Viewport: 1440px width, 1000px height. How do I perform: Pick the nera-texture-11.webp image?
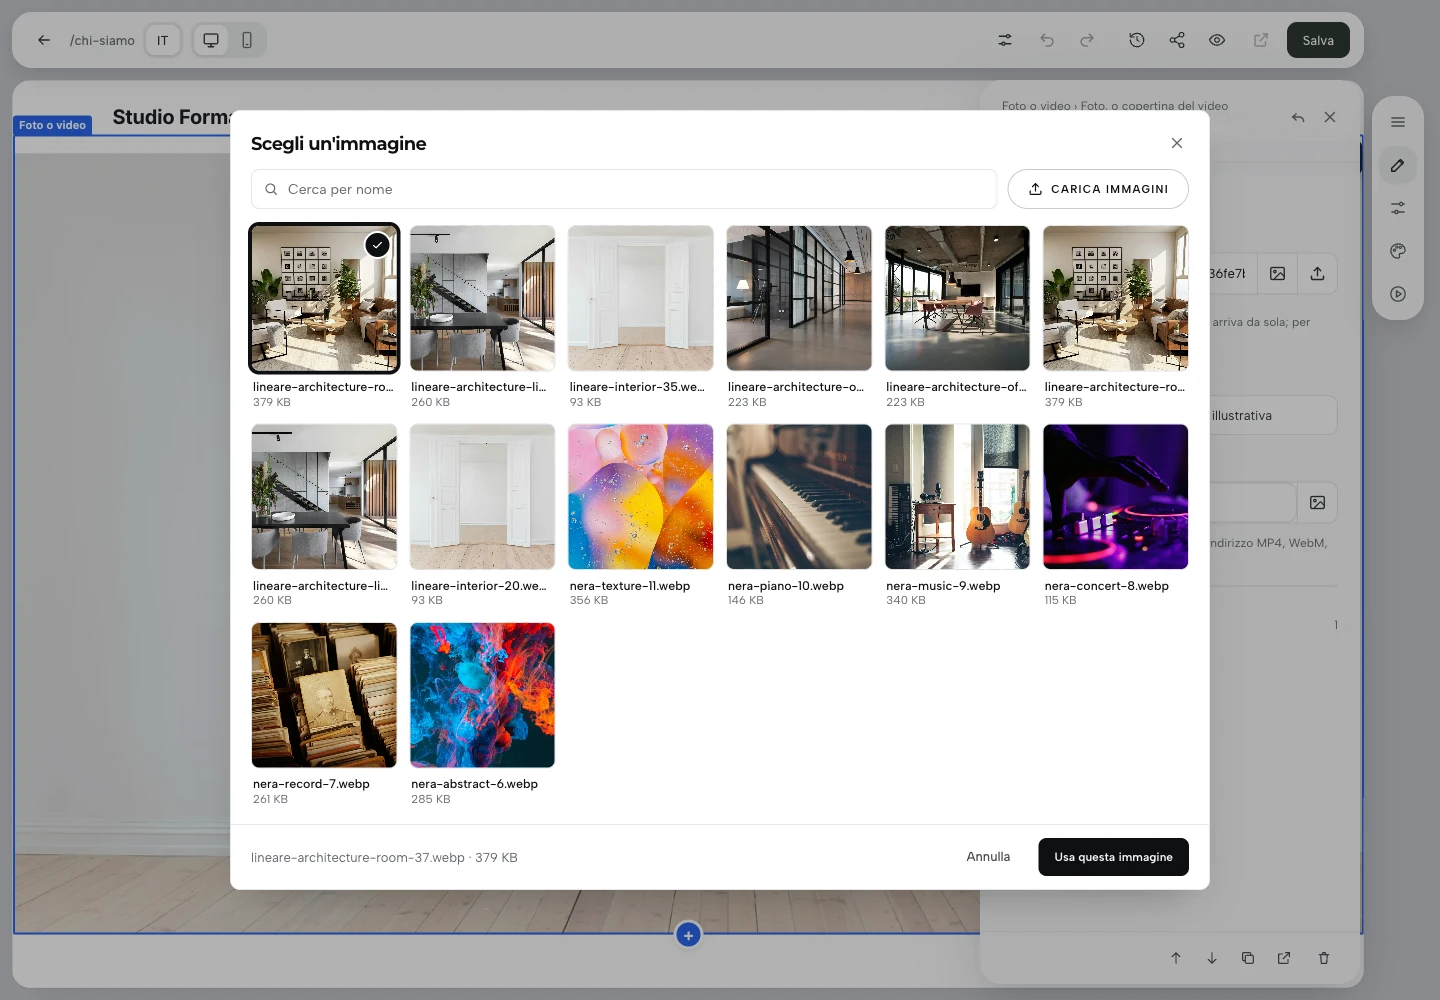click(641, 497)
